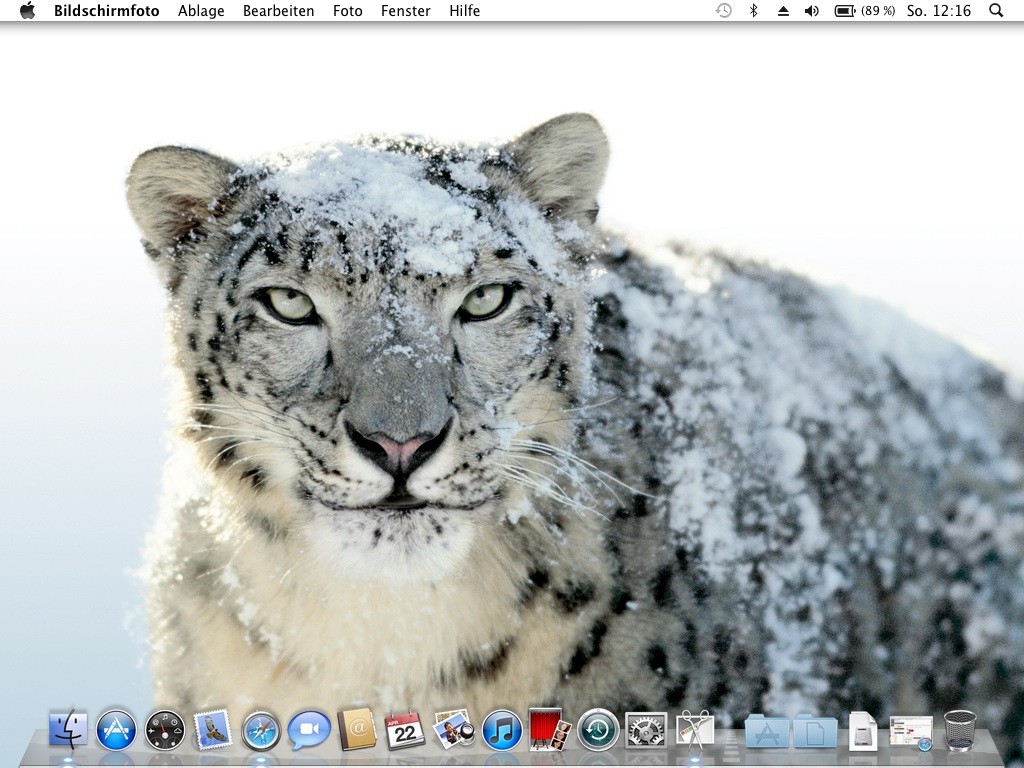Open Finder from the Dock
The image size is (1024, 768).
[x=68, y=730]
